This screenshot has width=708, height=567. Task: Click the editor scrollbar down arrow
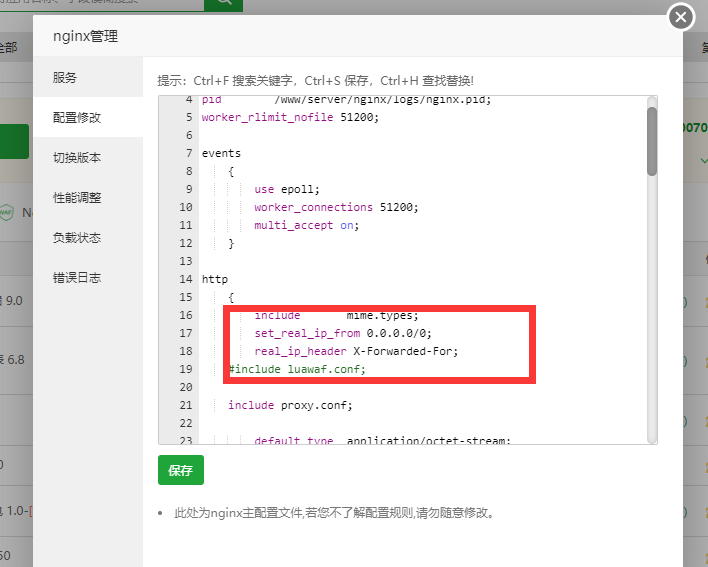coord(651,437)
